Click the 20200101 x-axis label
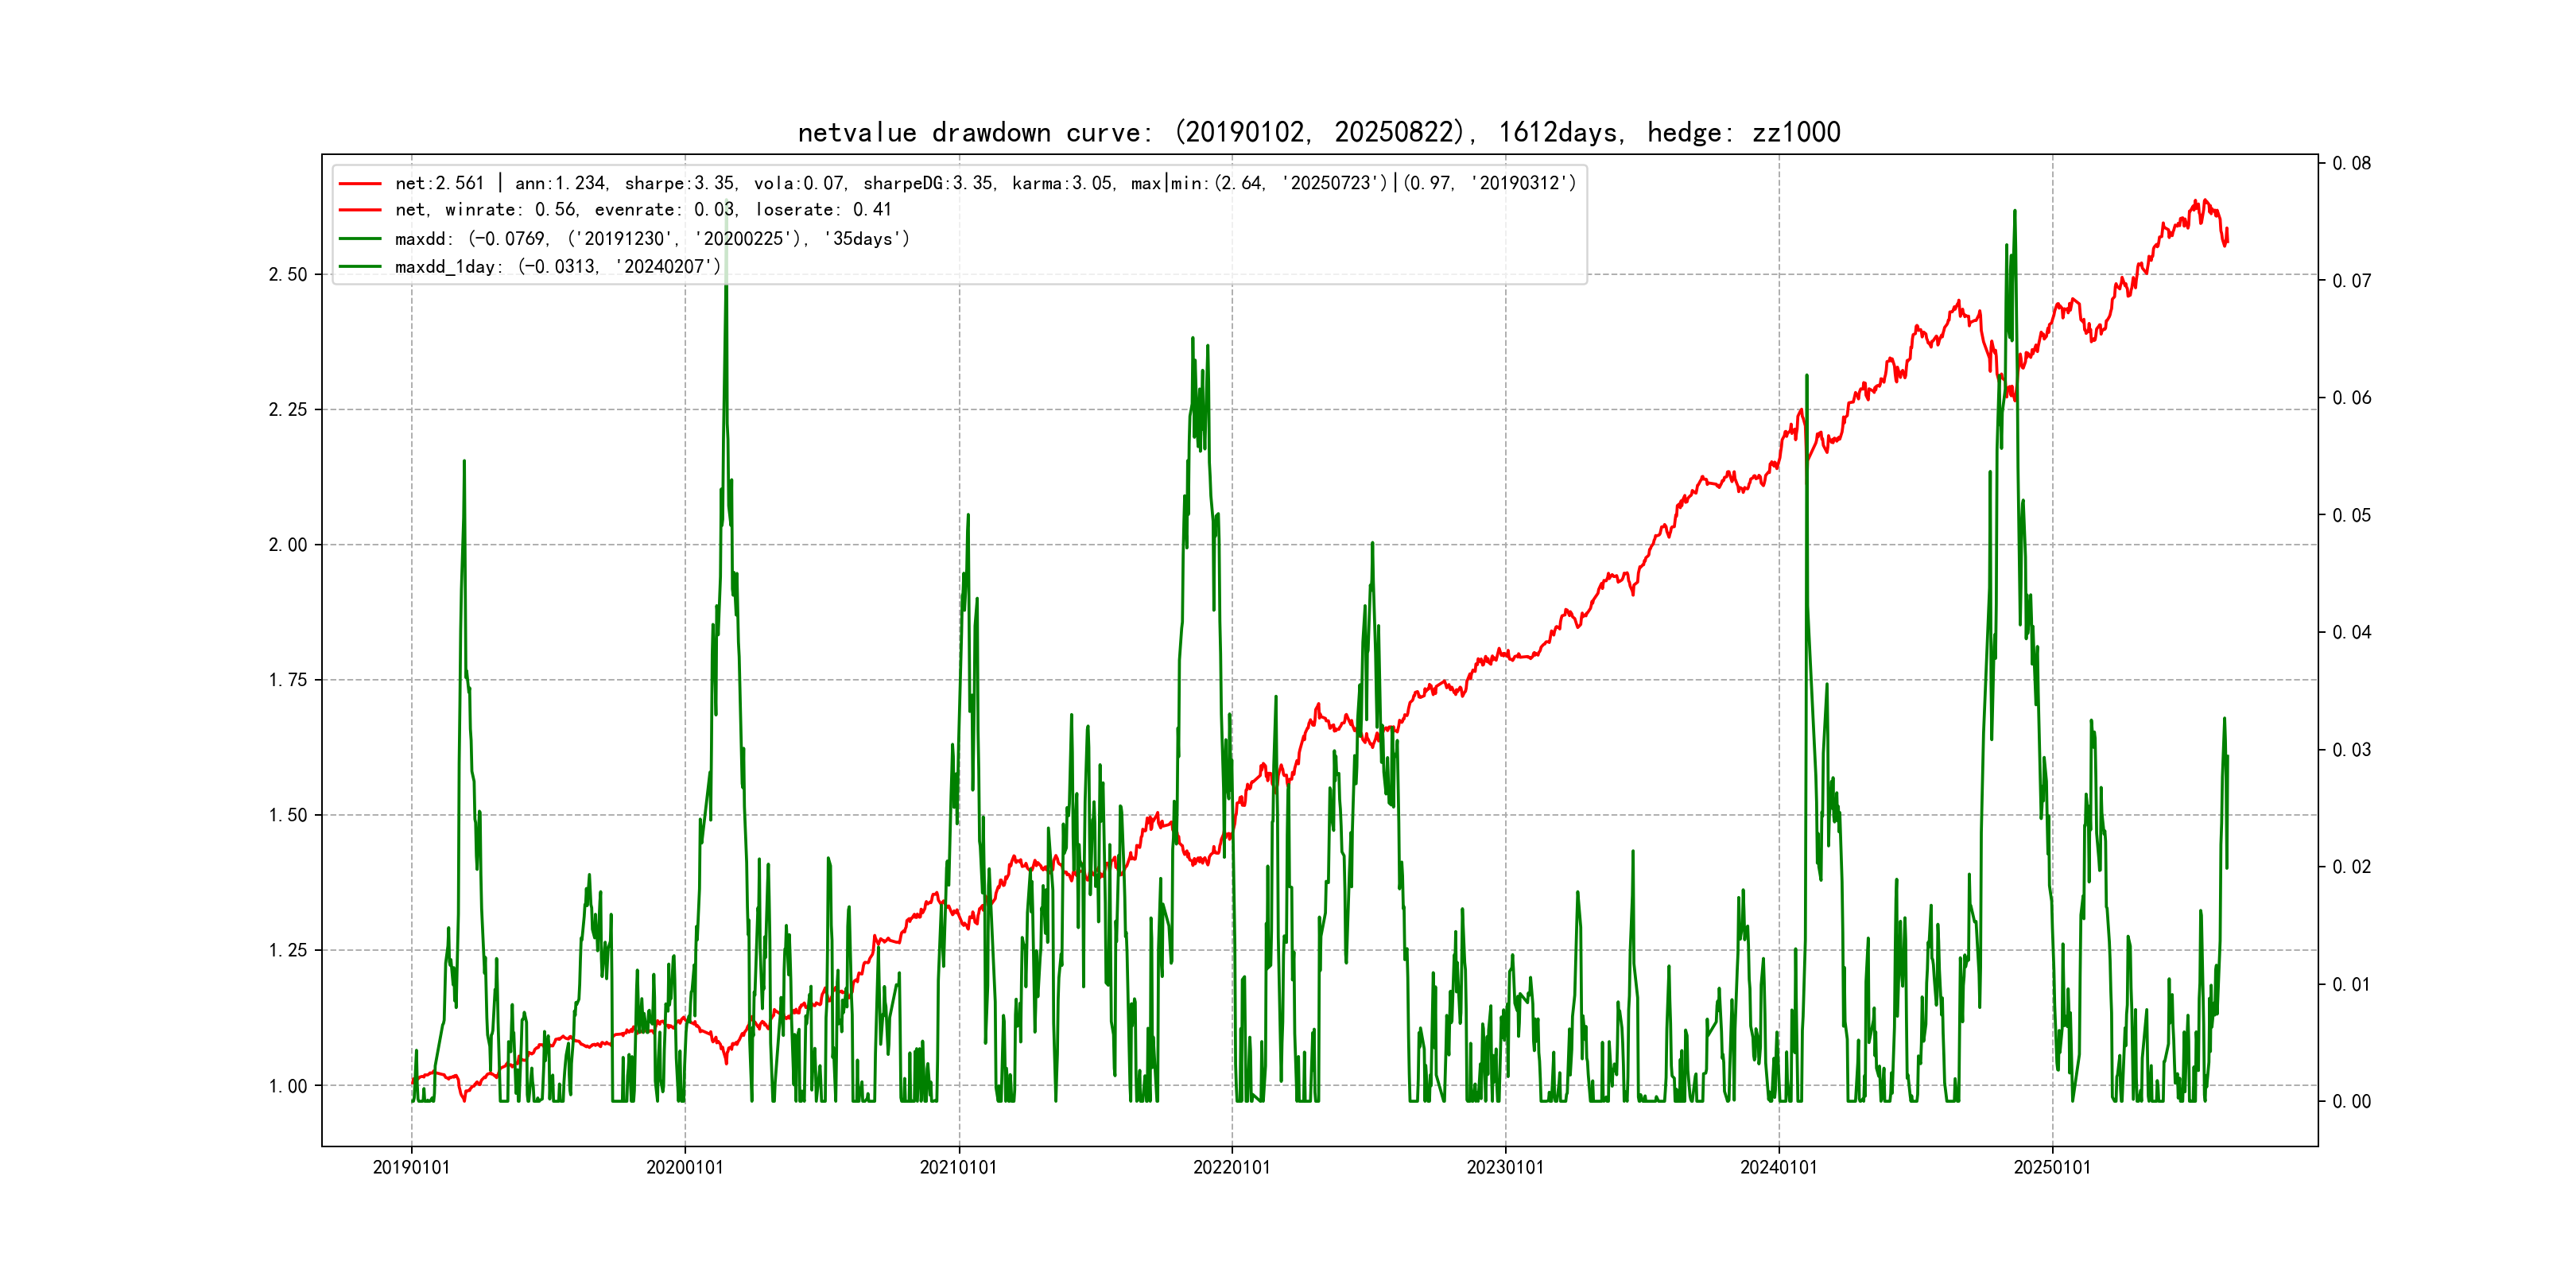The height and width of the screenshot is (1288, 2576). pos(685,1167)
